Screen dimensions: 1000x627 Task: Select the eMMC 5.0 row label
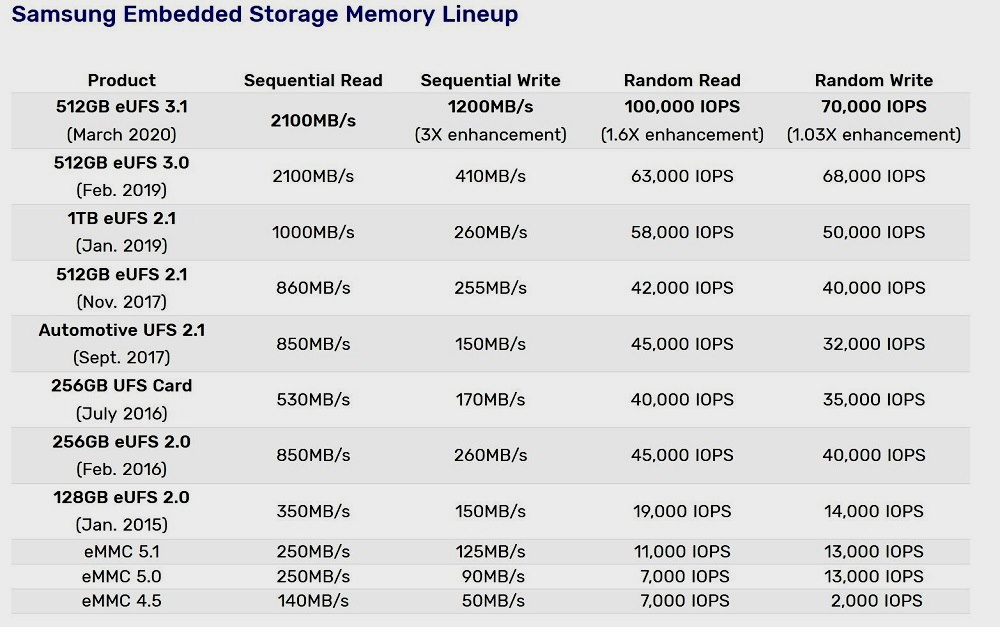[x=122, y=577]
